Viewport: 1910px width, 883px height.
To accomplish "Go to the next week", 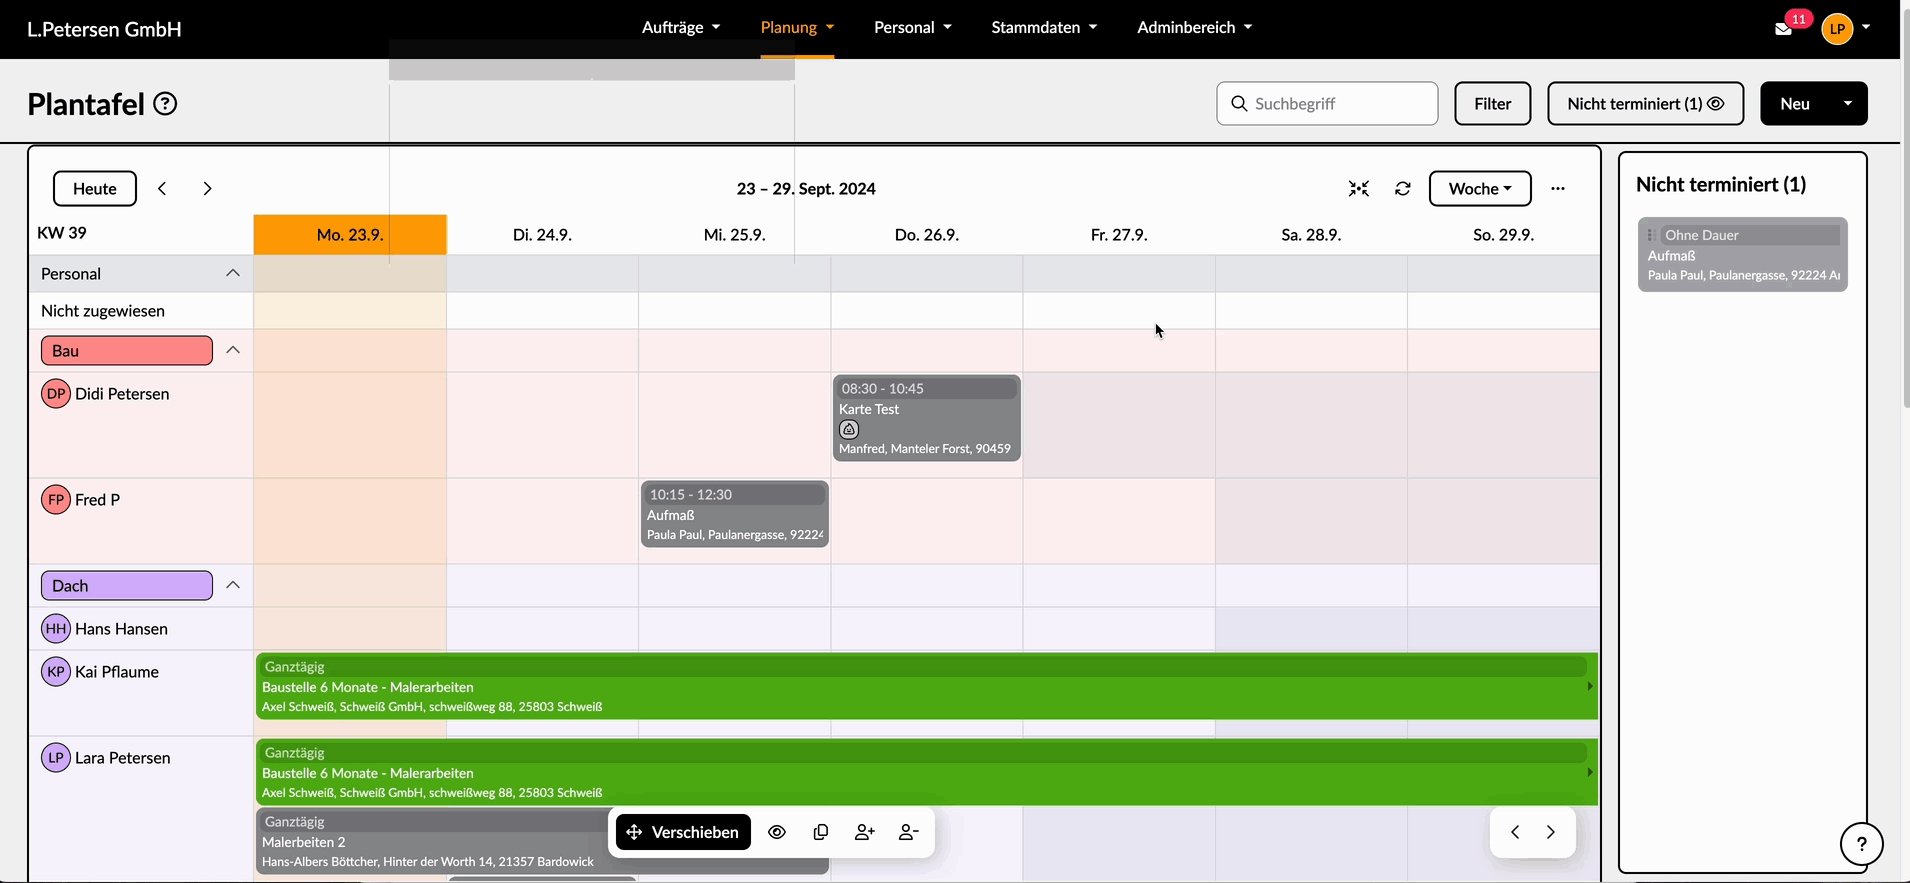I will click(207, 188).
